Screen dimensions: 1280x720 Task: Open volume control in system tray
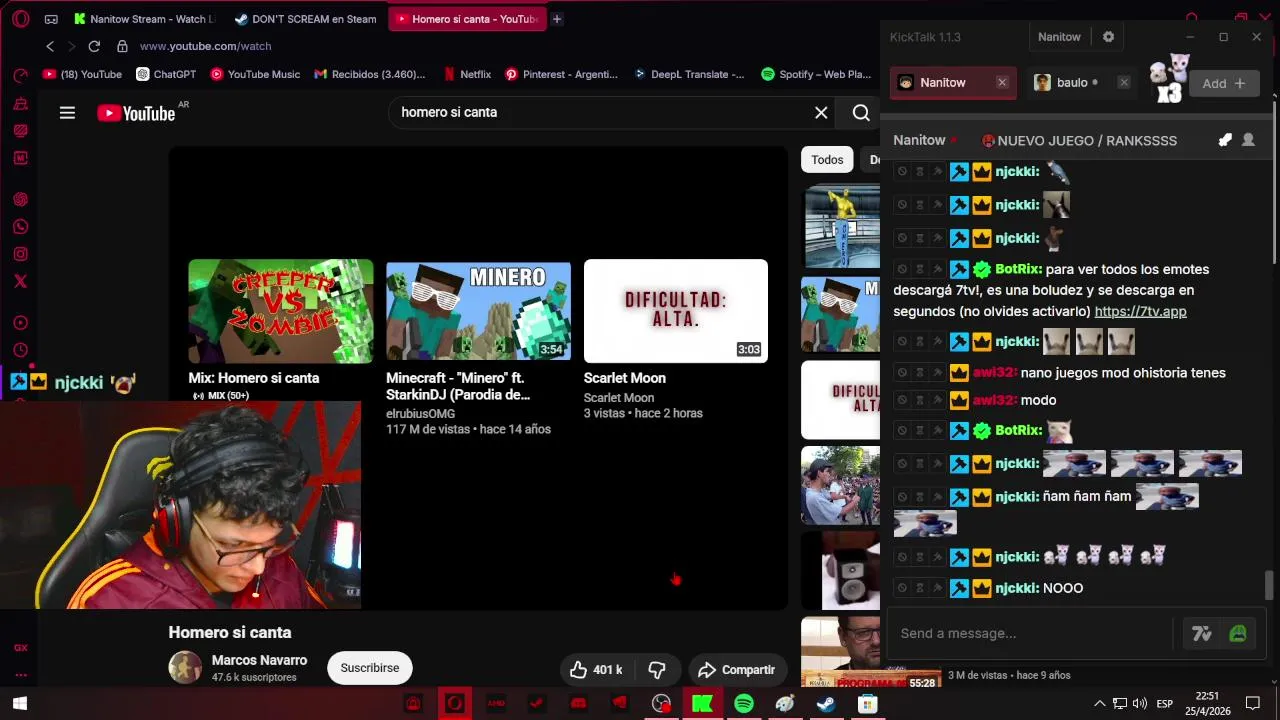pos(1140,704)
